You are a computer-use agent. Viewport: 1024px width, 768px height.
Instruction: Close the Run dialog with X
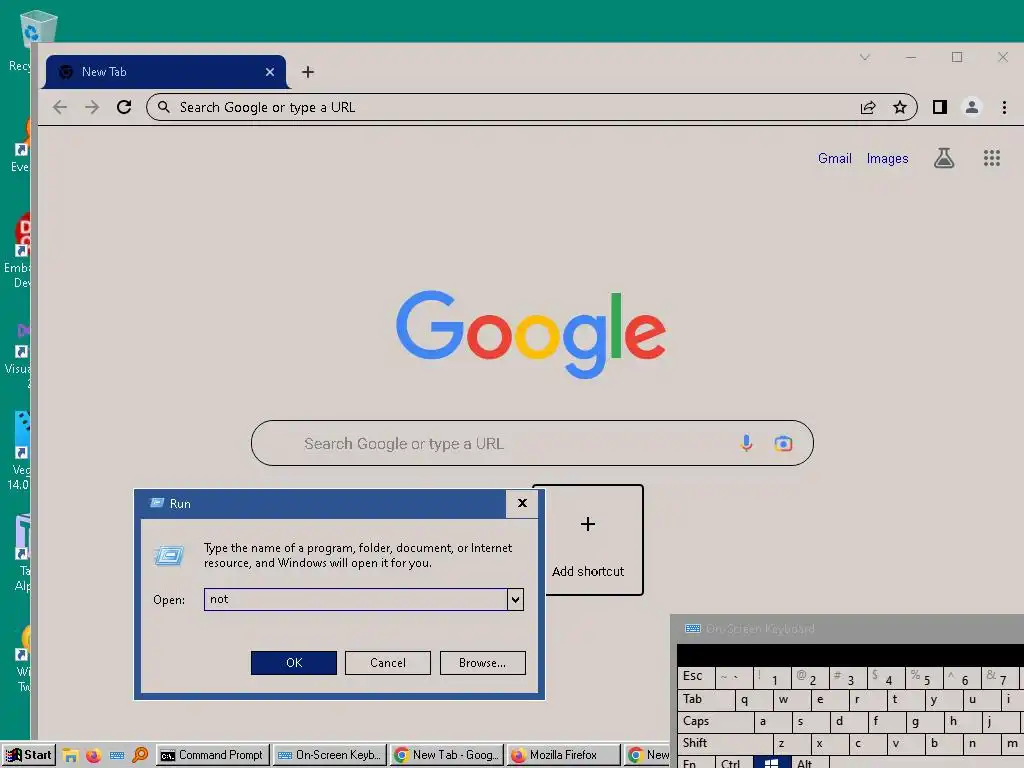click(522, 504)
